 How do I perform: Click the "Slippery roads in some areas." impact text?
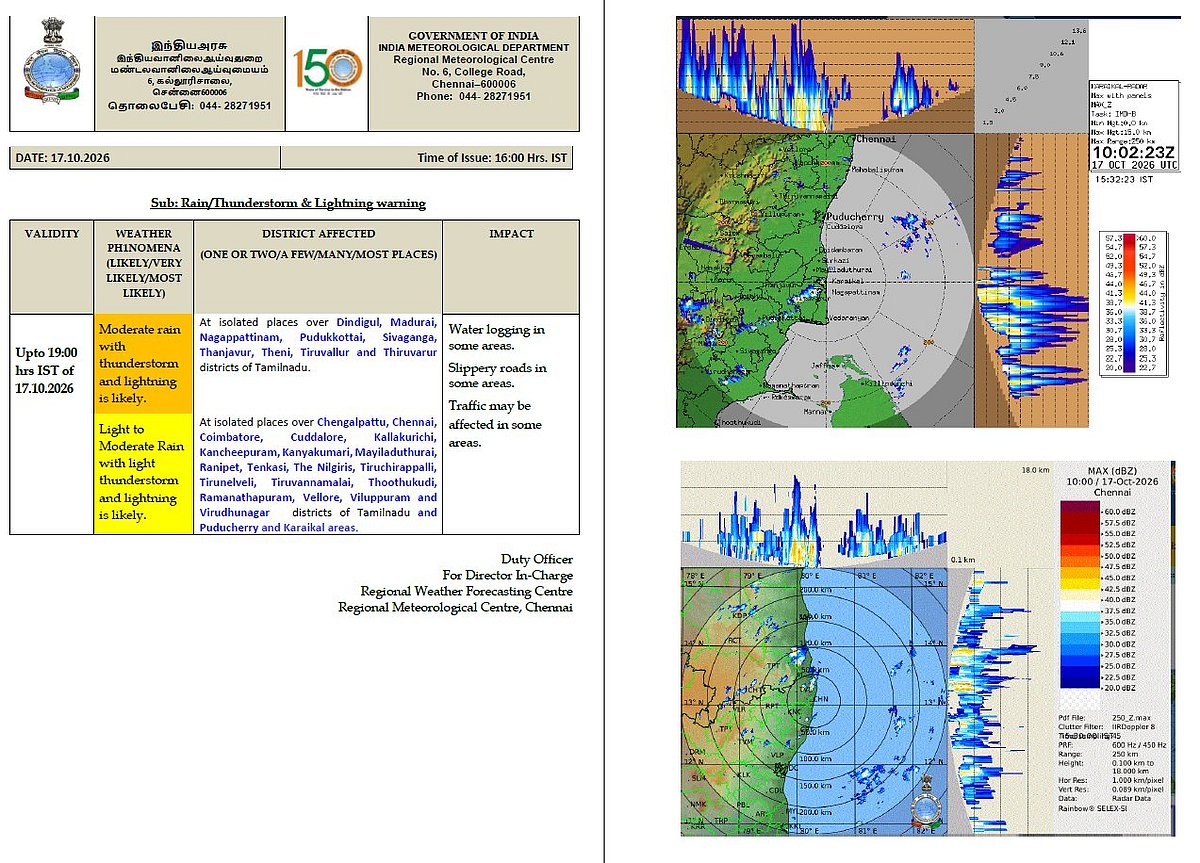pyautogui.click(x=497, y=375)
